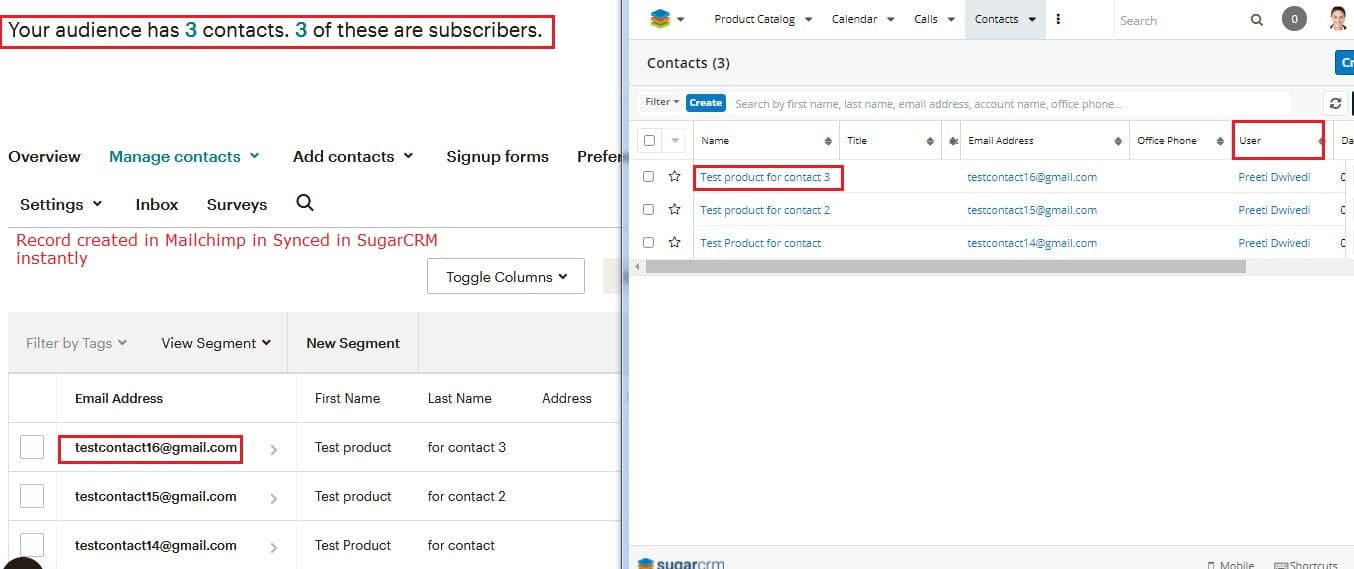
Task: Expand the Calls module dropdown arrow
Action: point(951,19)
